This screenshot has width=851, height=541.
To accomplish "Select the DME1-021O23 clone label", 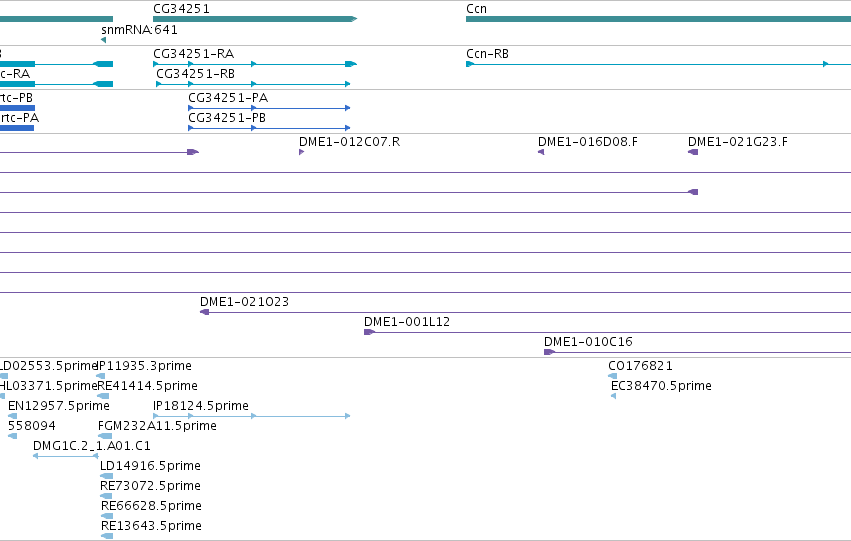I will click(x=244, y=302).
